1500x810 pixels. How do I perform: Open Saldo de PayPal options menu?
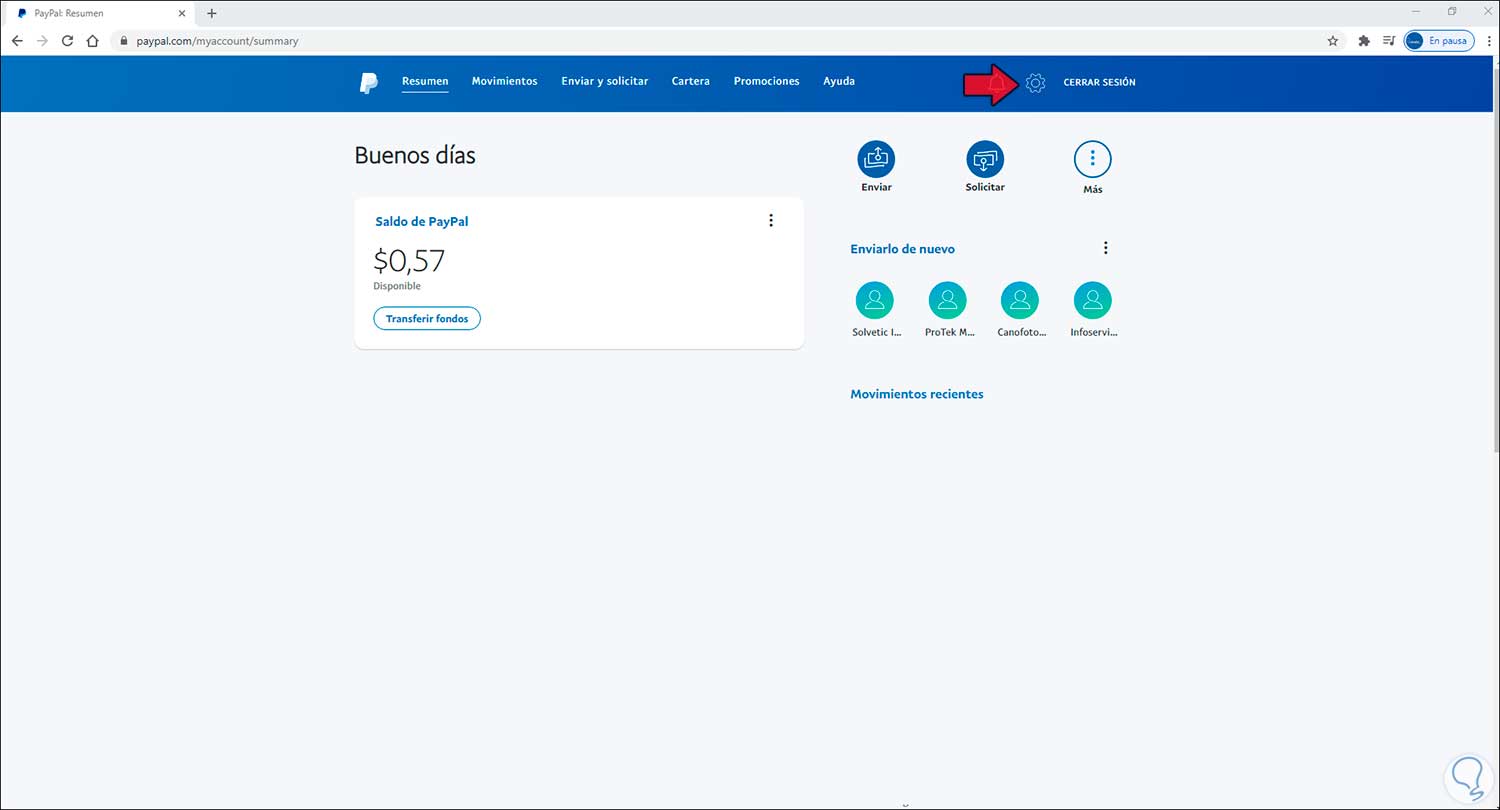point(771,221)
